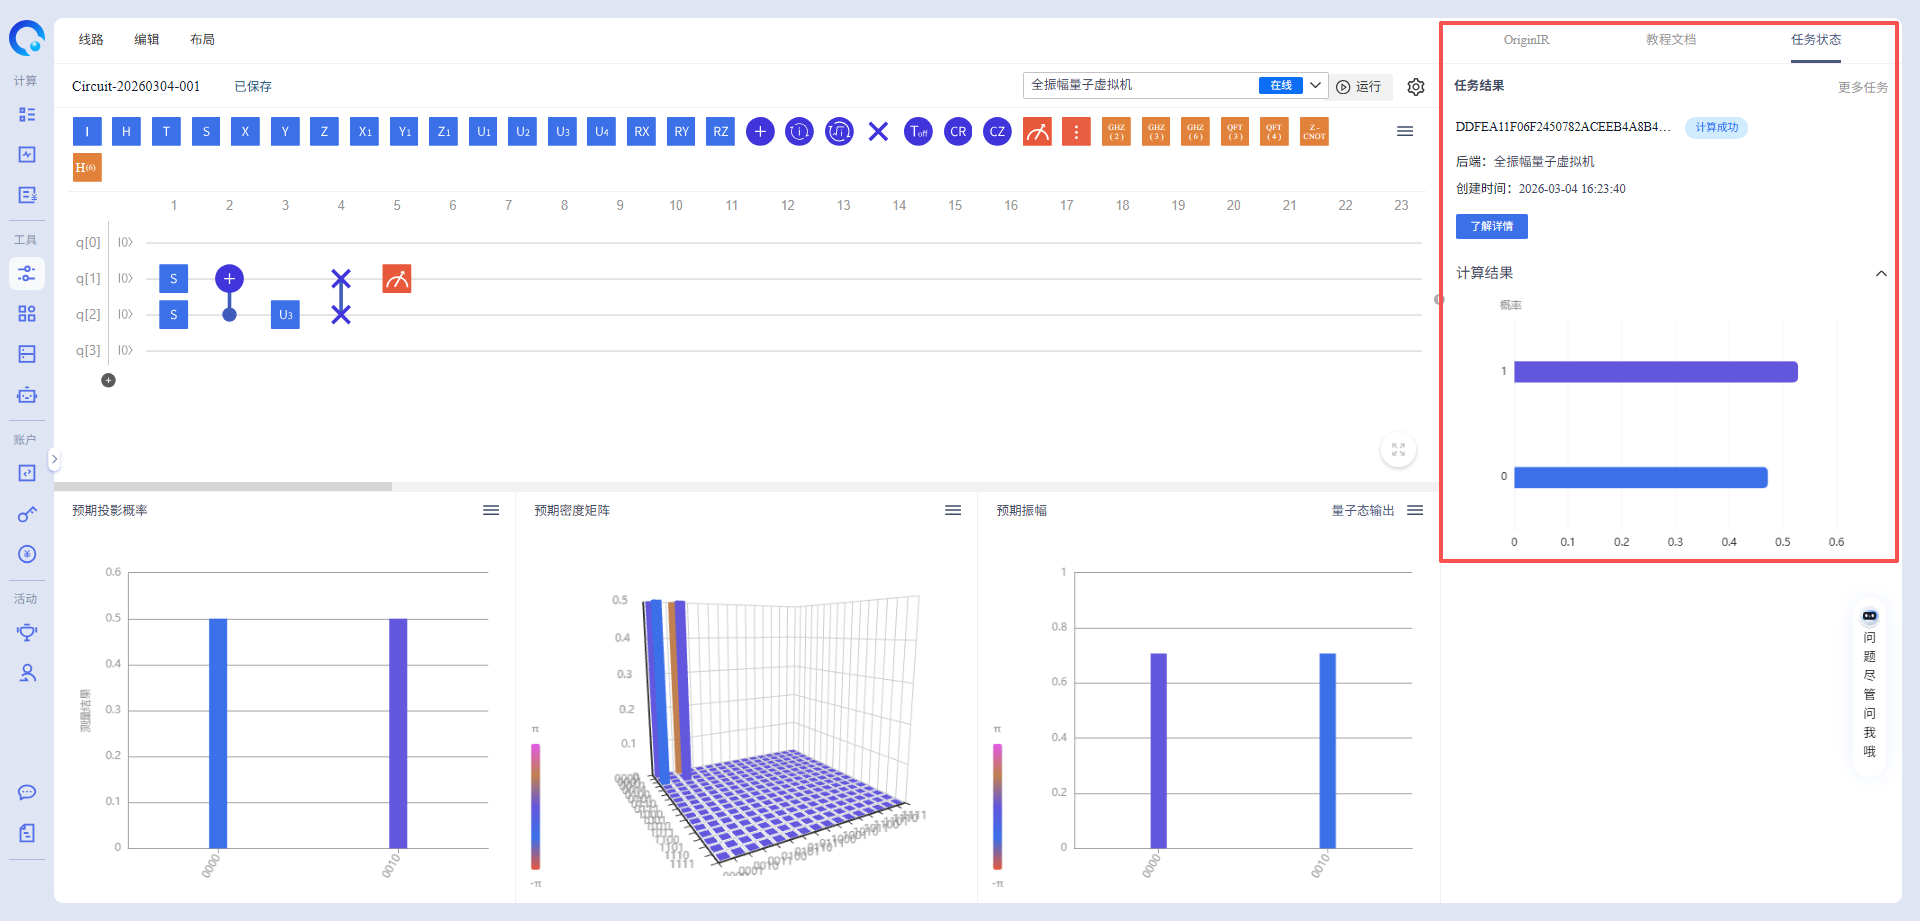This screenshot has width=1920, height=921.
Task: Pick the CNOT plus-circle gate in palette
Action: click(760, 132)
